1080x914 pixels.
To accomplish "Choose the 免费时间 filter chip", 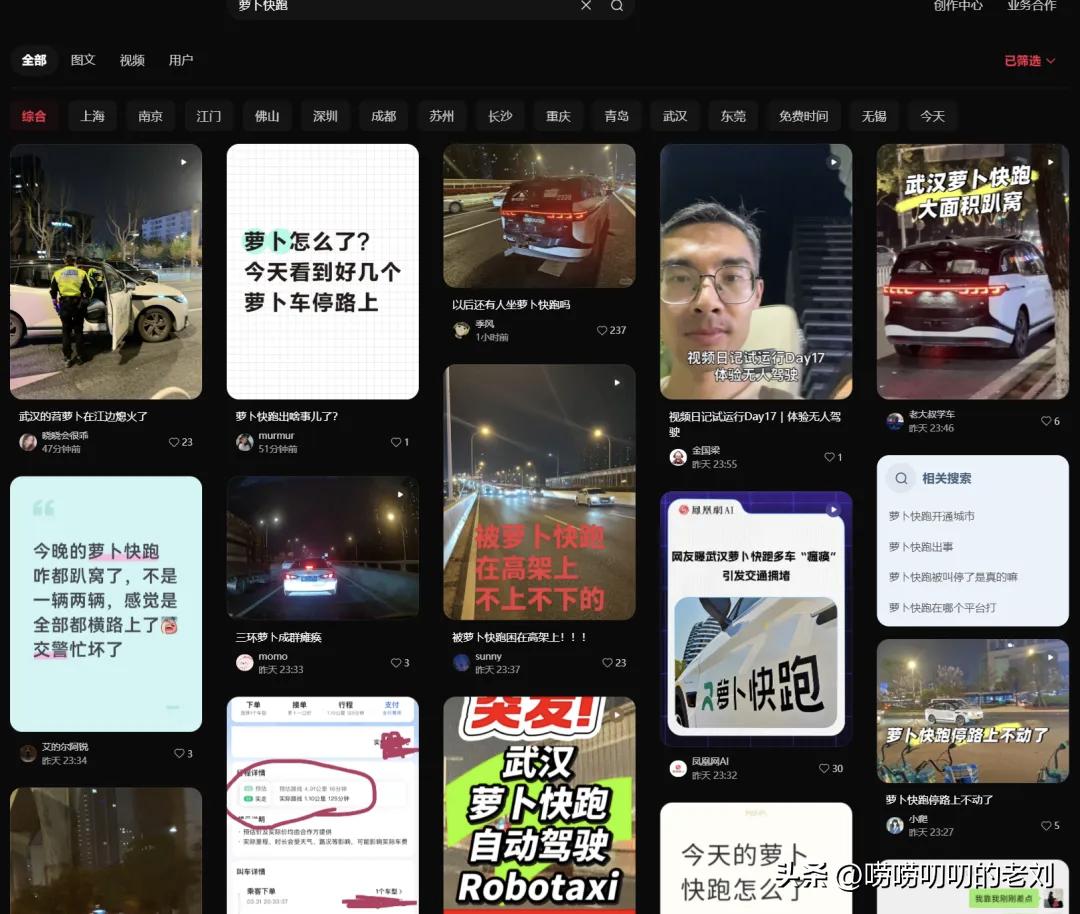I will [804, 116].
